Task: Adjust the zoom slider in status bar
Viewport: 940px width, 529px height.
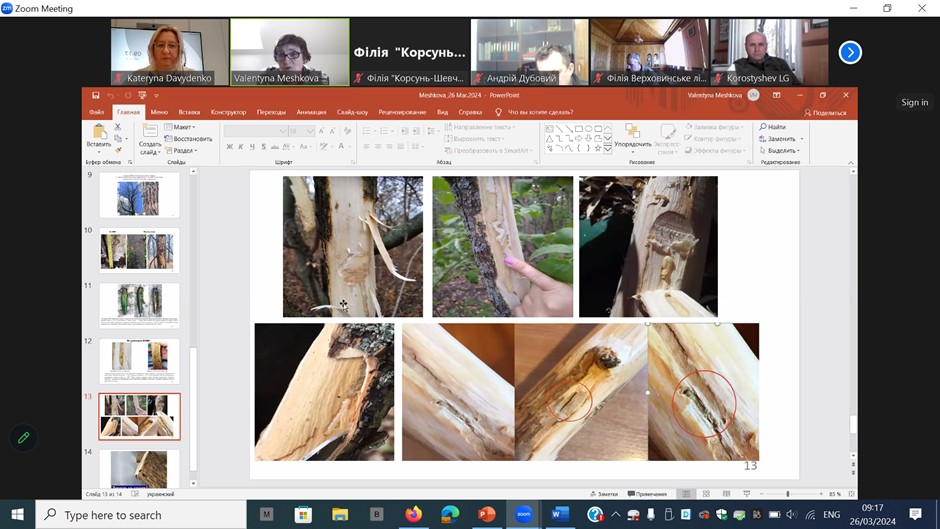Action: click(x=788, y=494)
